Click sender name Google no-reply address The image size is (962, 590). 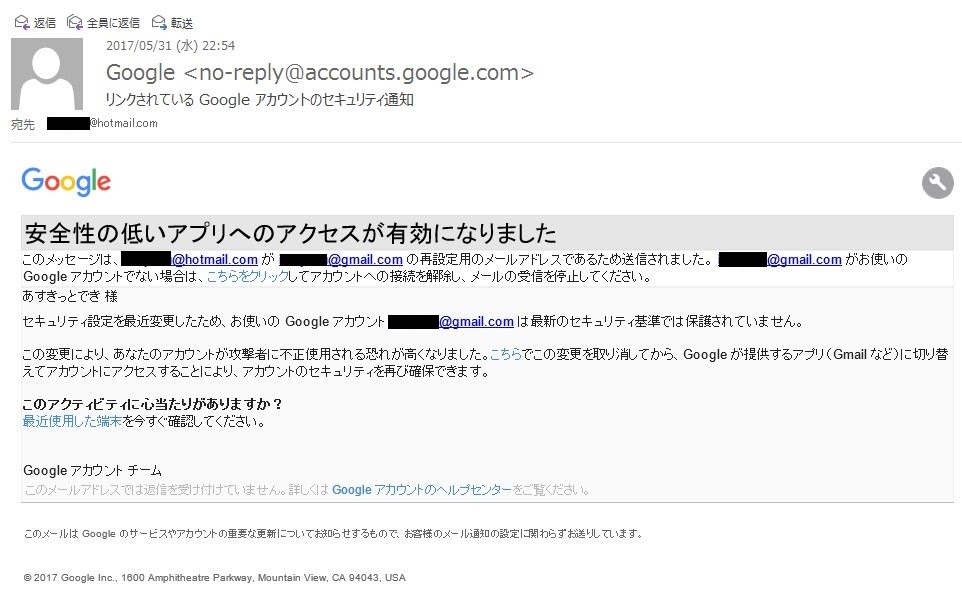320,72
